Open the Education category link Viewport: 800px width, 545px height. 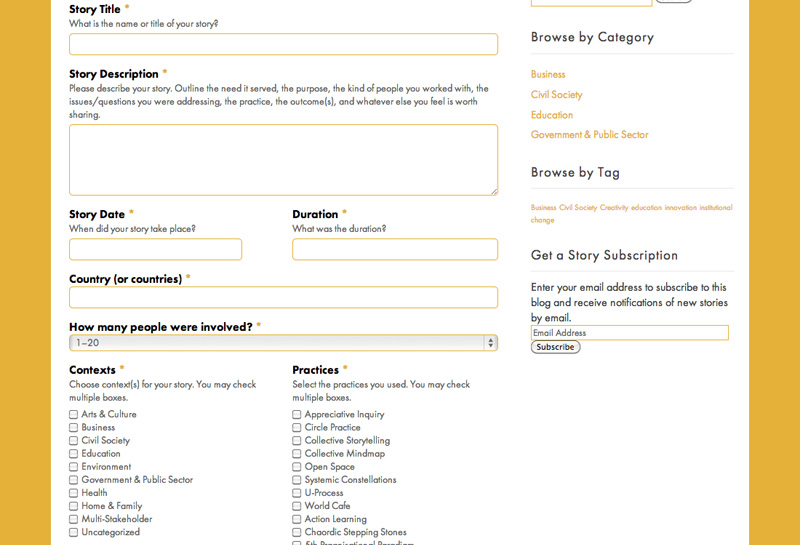coord(552,115)
